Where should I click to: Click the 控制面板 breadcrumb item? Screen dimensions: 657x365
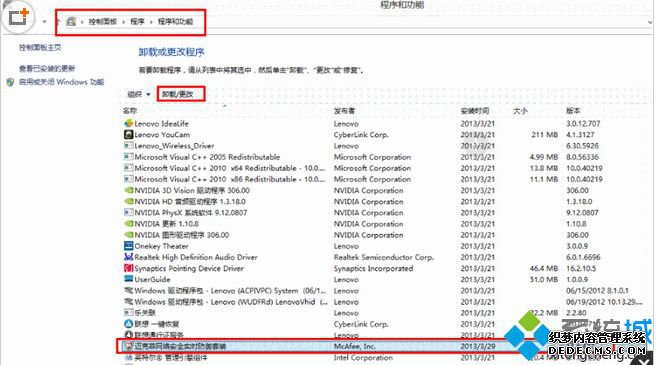tap(102, 21)
